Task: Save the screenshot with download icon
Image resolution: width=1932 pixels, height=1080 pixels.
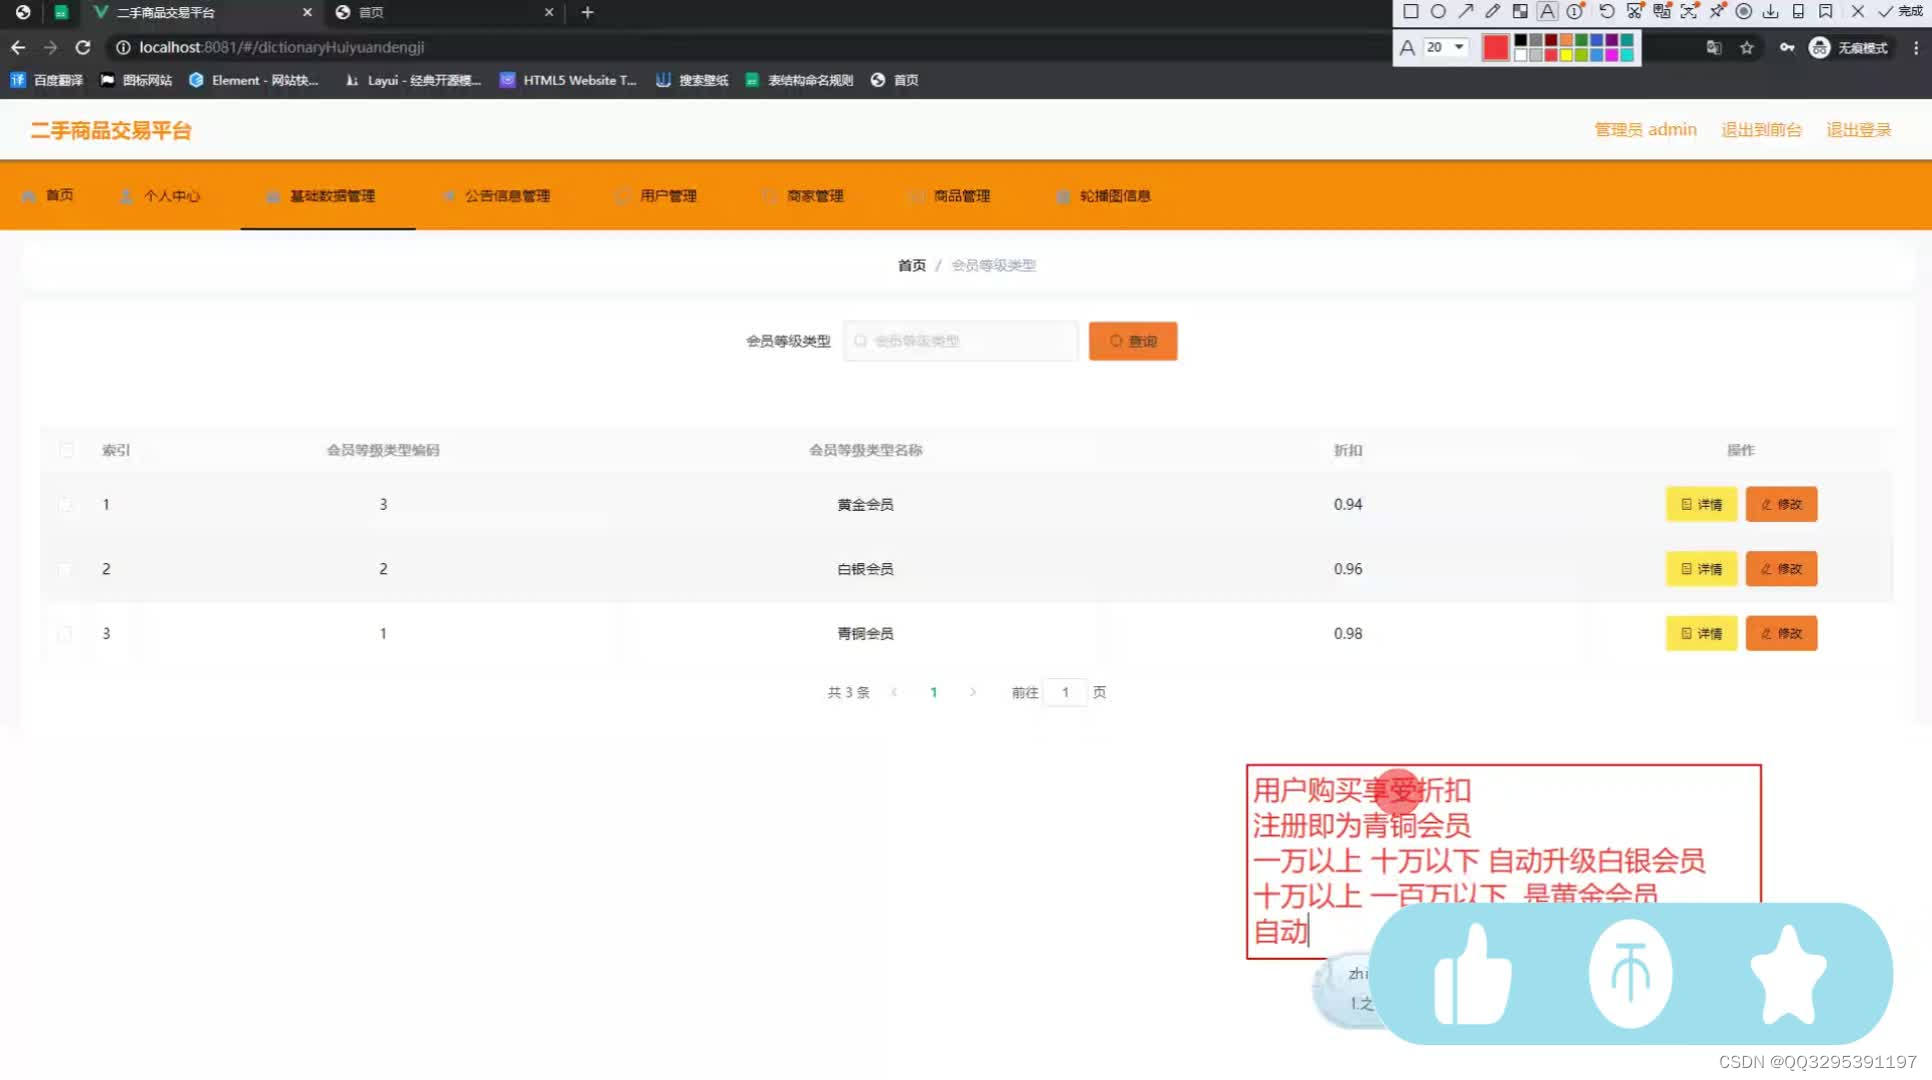Action: [x=1771, y=12]
